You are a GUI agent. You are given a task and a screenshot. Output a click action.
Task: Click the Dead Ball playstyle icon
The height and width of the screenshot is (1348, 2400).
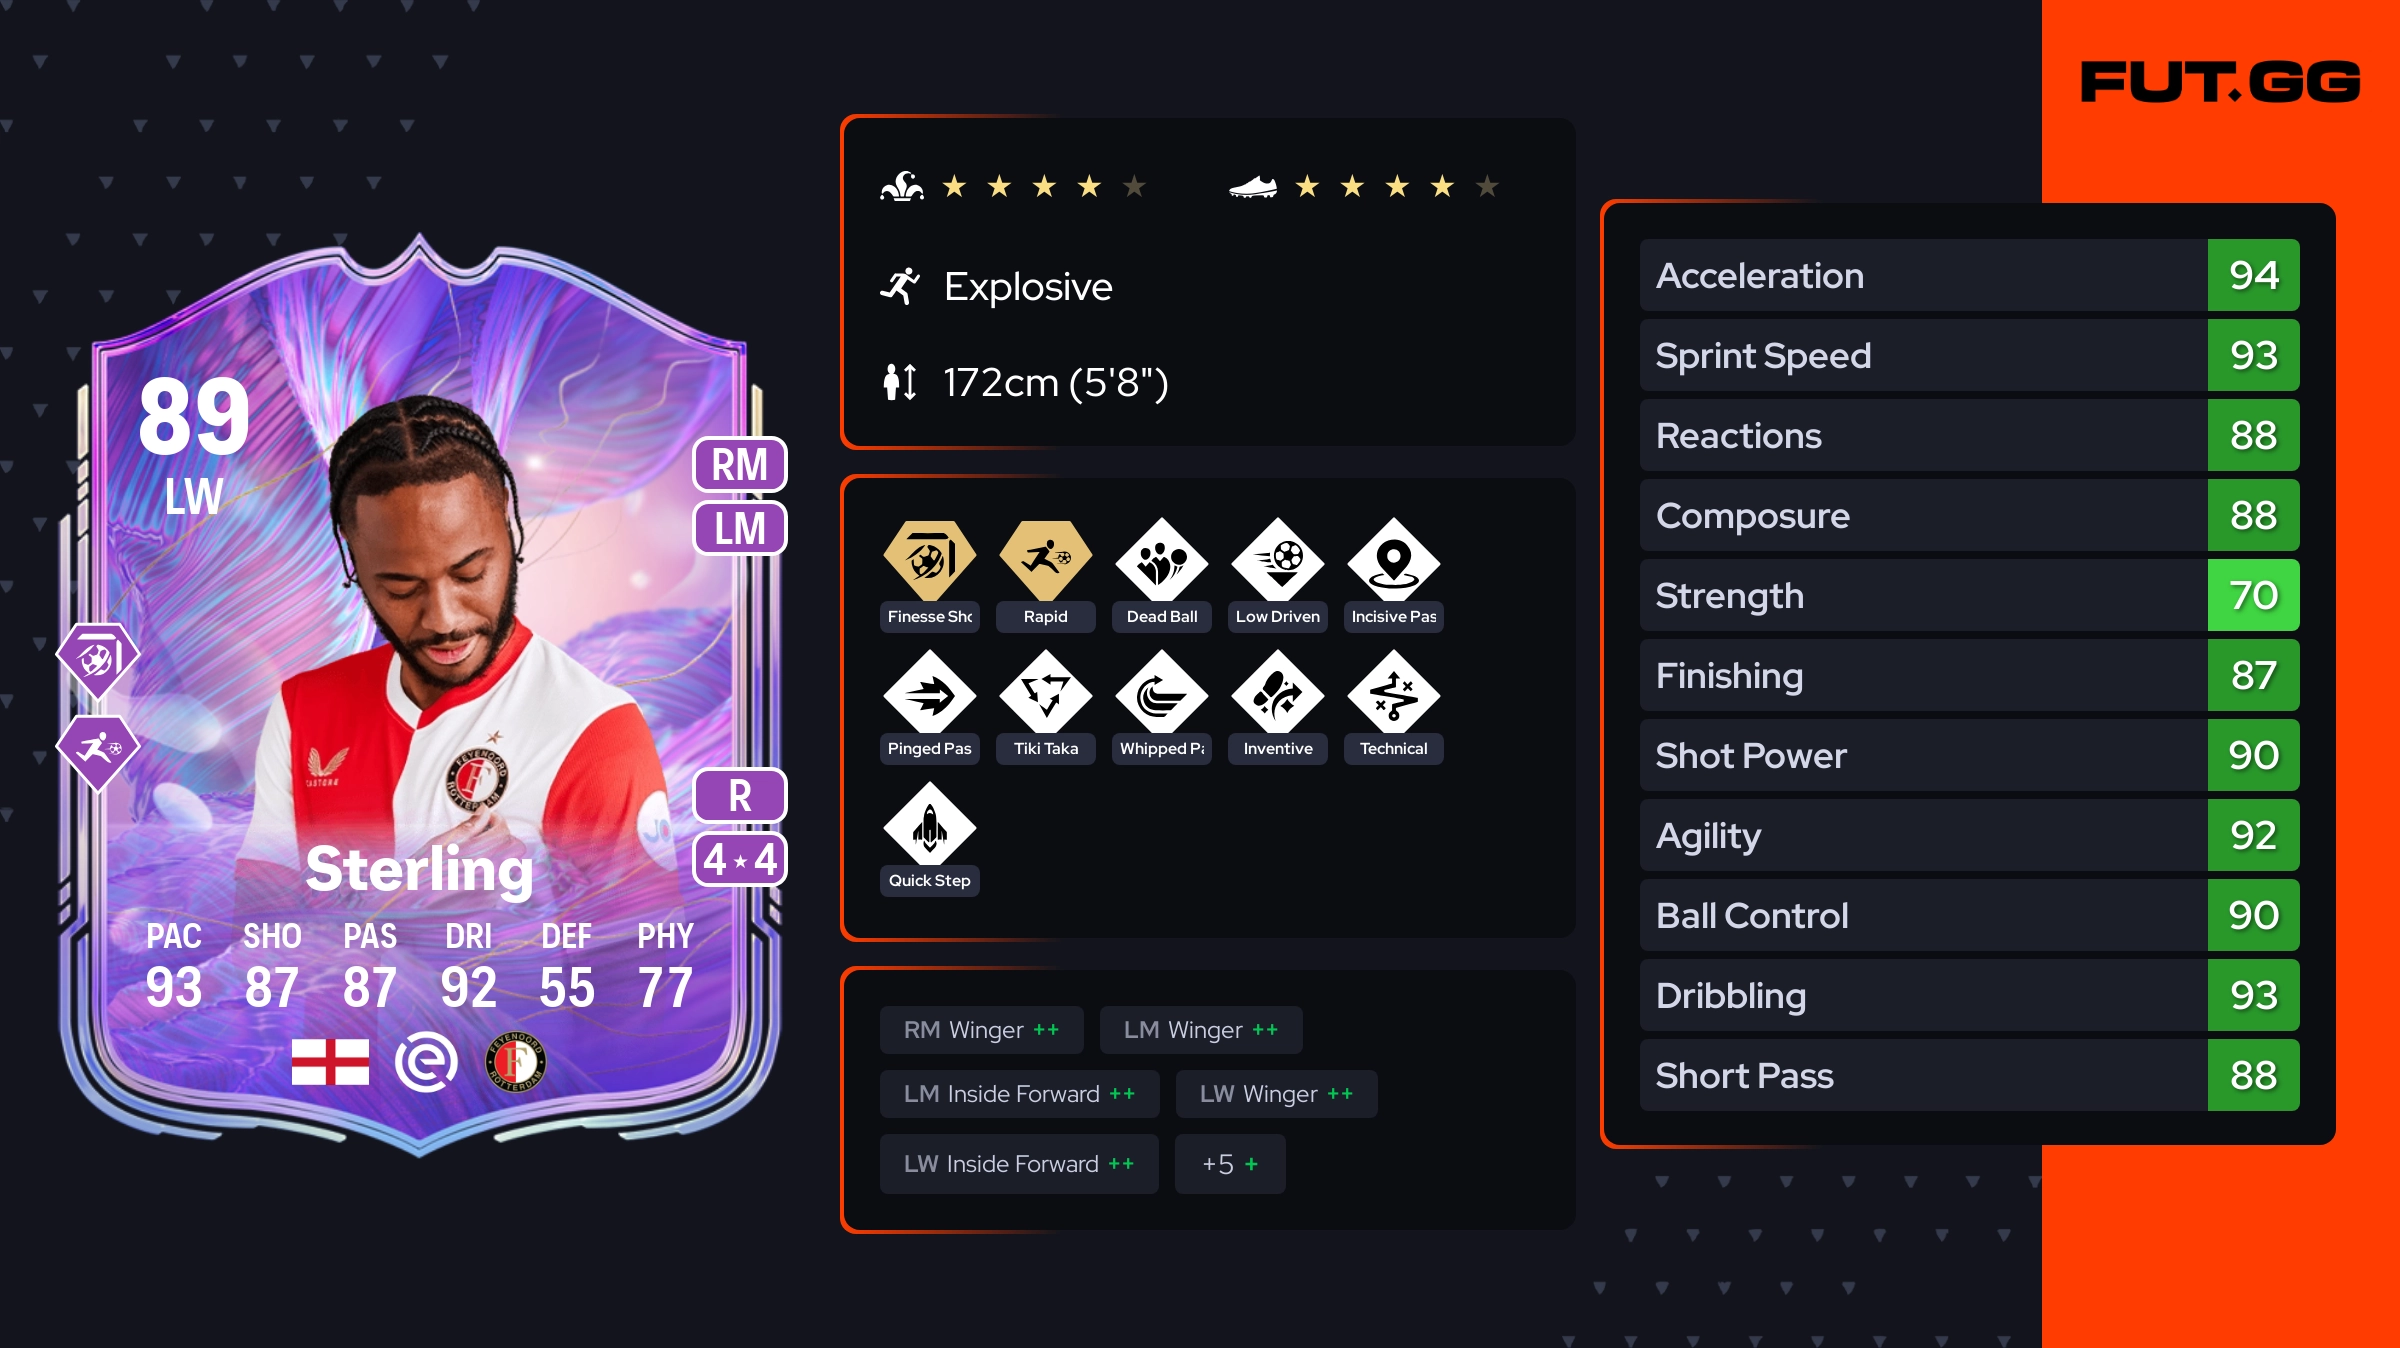click(1161, 560)
